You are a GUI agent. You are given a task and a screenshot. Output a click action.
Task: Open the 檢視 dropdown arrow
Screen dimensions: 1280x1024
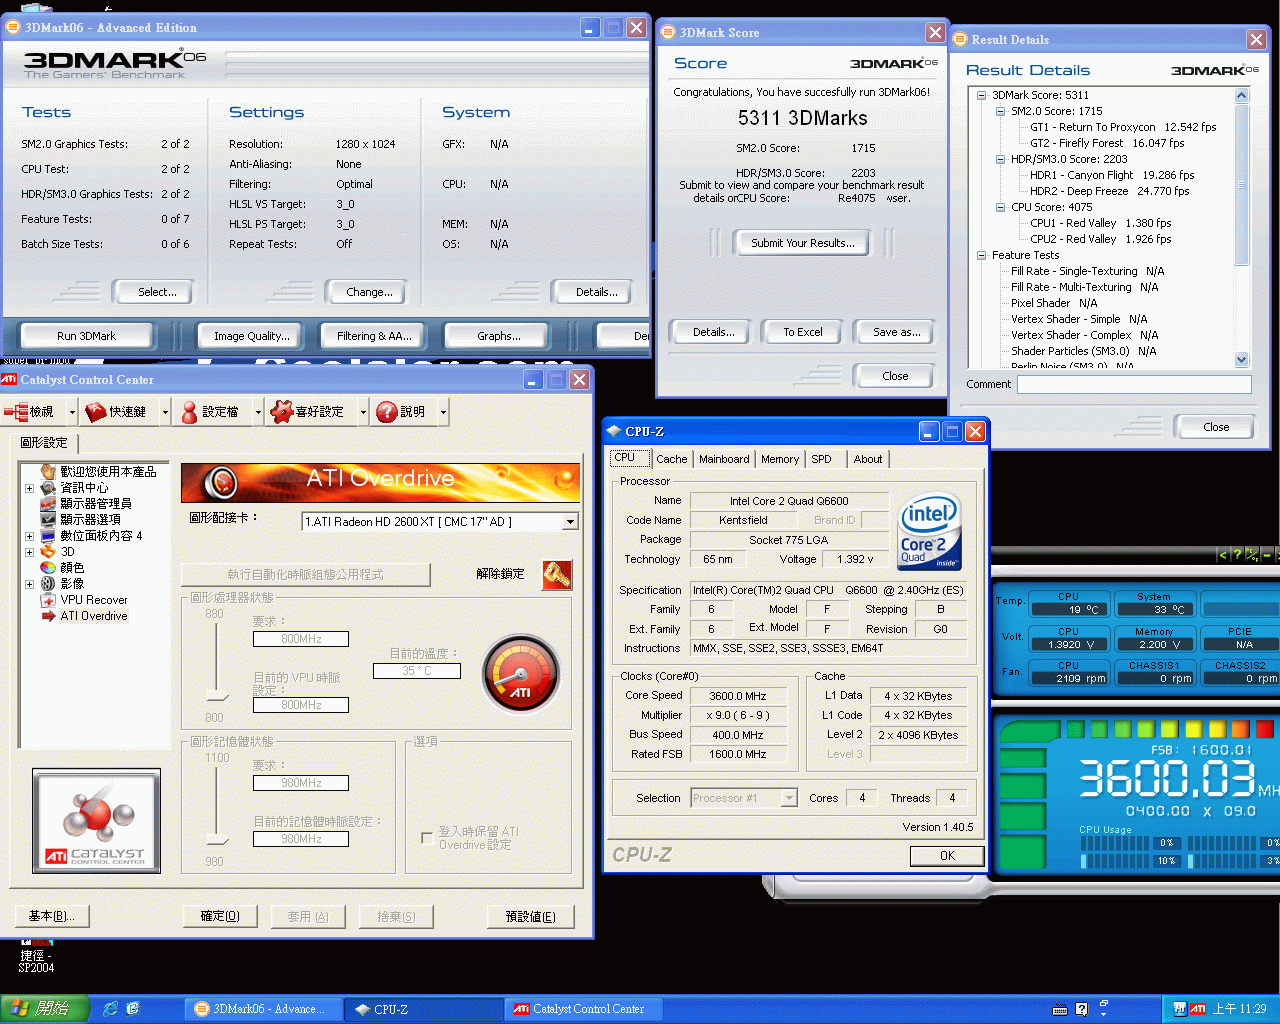72,411
